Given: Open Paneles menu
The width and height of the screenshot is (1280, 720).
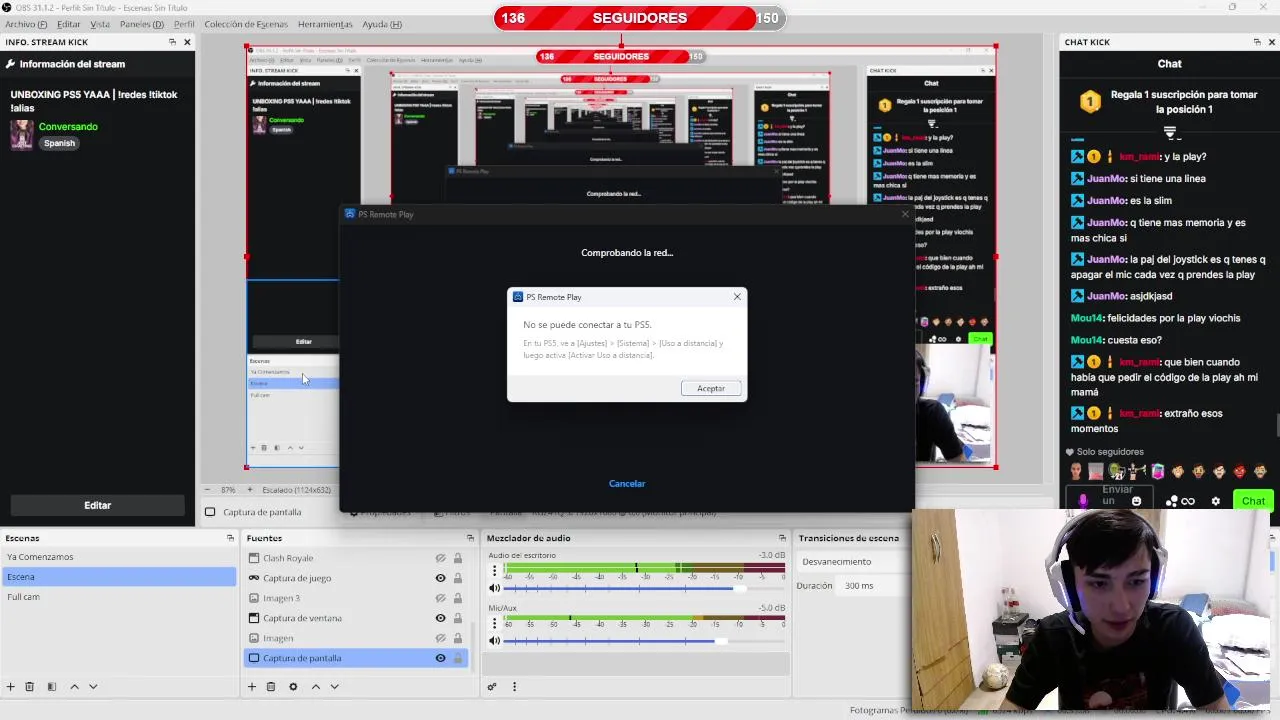Looking at the screenshot, I should [x=142, y=24].
